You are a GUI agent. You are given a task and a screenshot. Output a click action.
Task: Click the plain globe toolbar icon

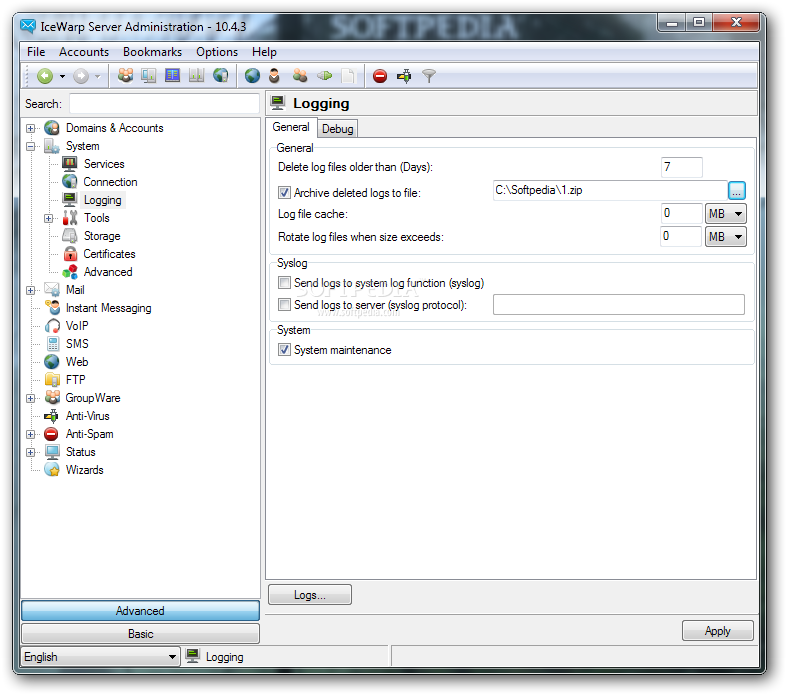pyautogui.click(x=252, y=76)
